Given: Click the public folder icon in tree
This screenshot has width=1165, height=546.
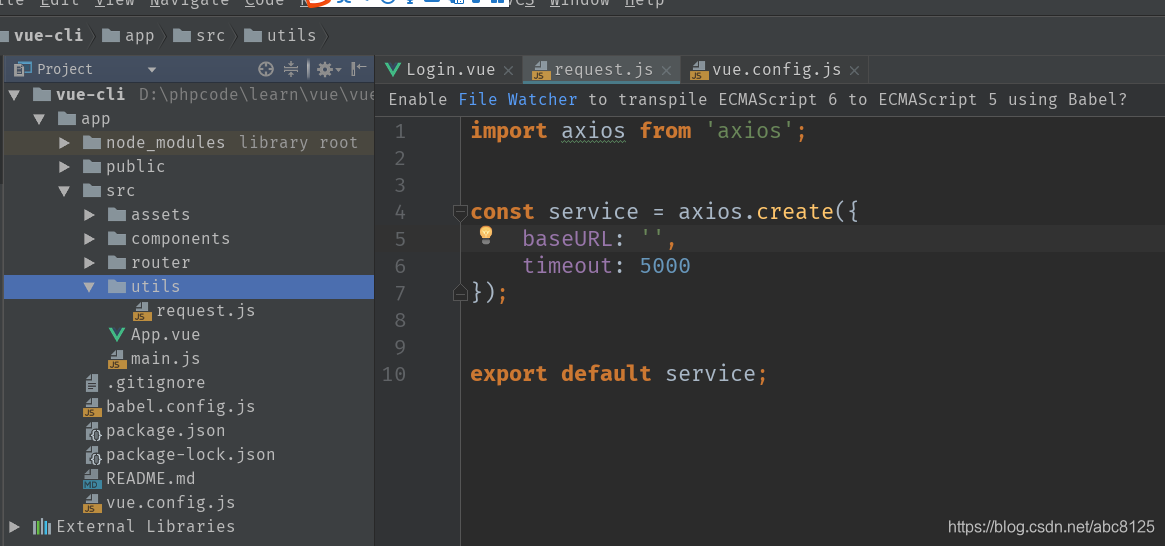Looking at the screenshot, I should pyautogui.click(x=91, y=166).
